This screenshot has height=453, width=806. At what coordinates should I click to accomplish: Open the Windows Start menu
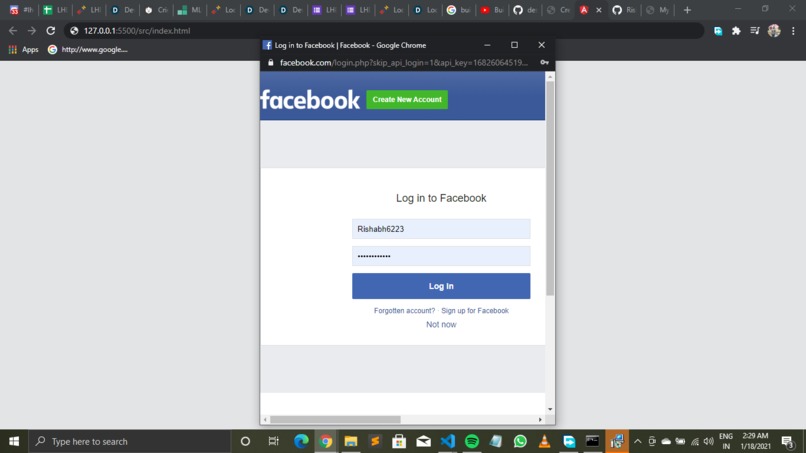click(x=14, y=441)
